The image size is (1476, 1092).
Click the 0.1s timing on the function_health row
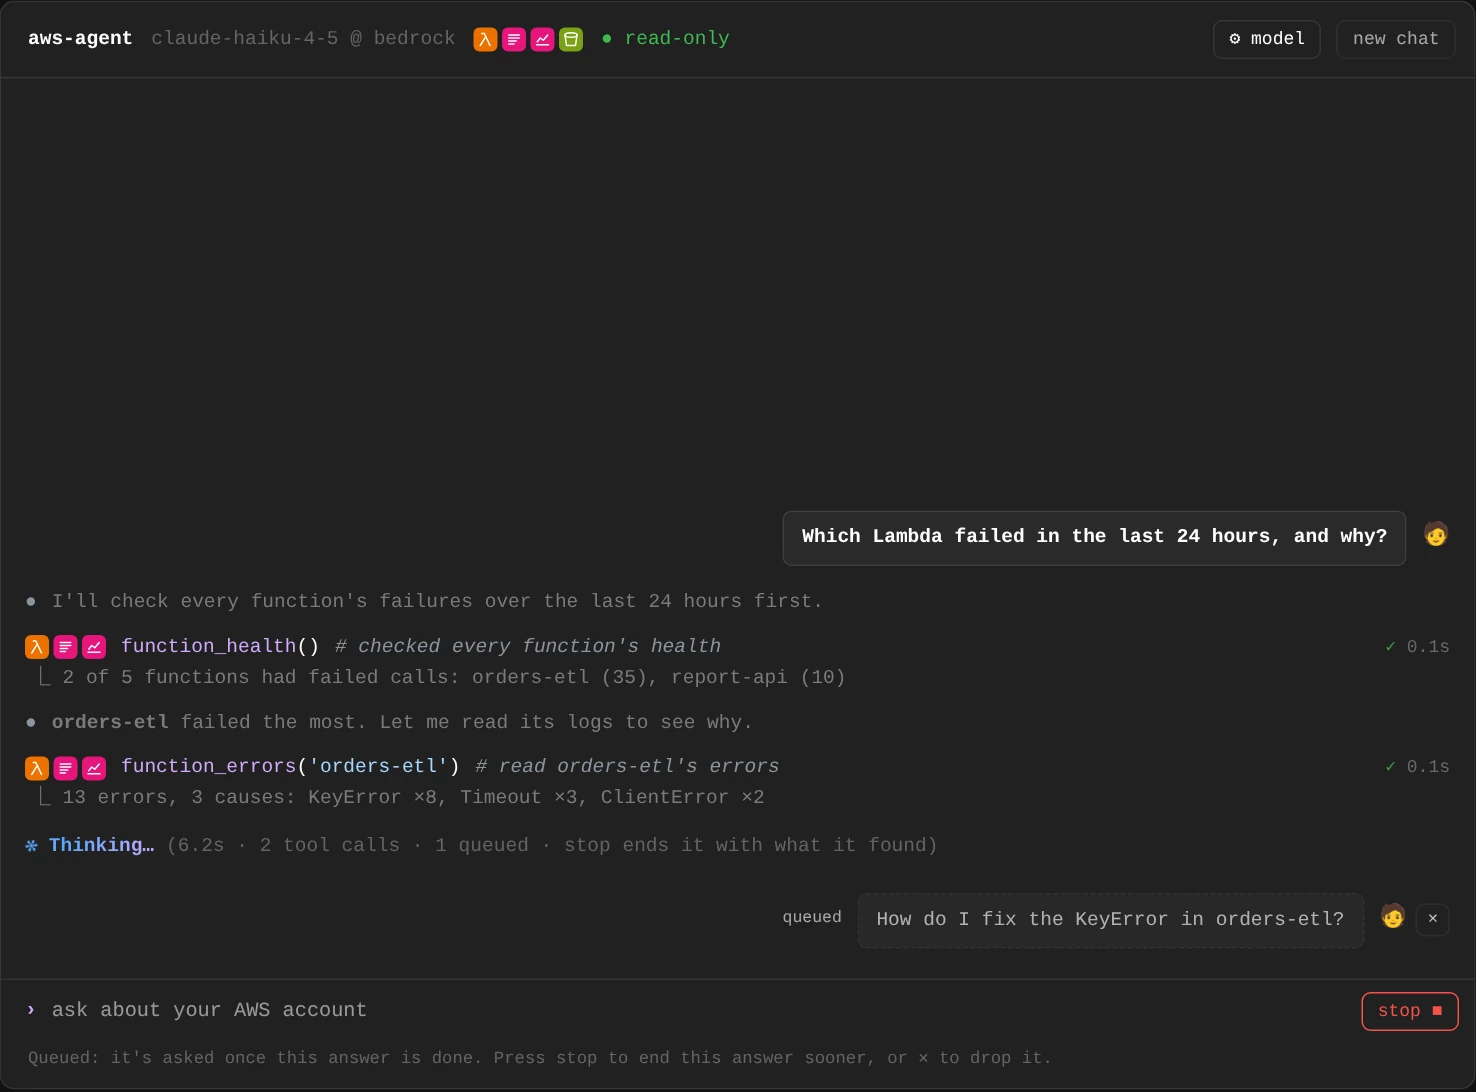[x=1428, y=647]
